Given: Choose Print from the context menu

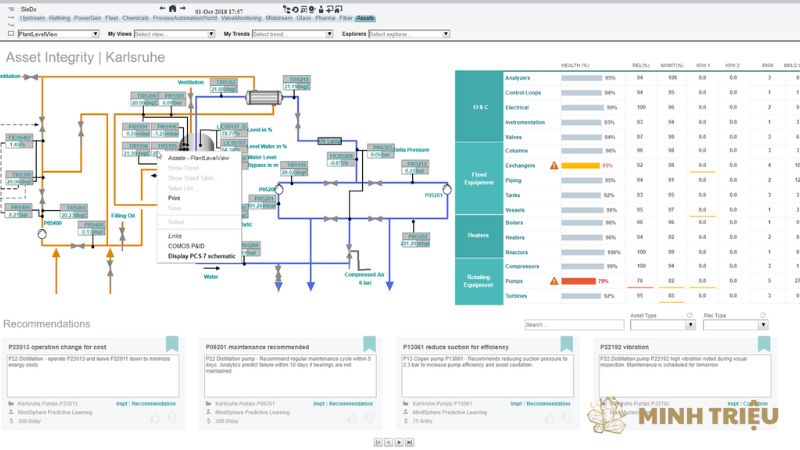Looking at the screenshot, I should tap(175, 198).
